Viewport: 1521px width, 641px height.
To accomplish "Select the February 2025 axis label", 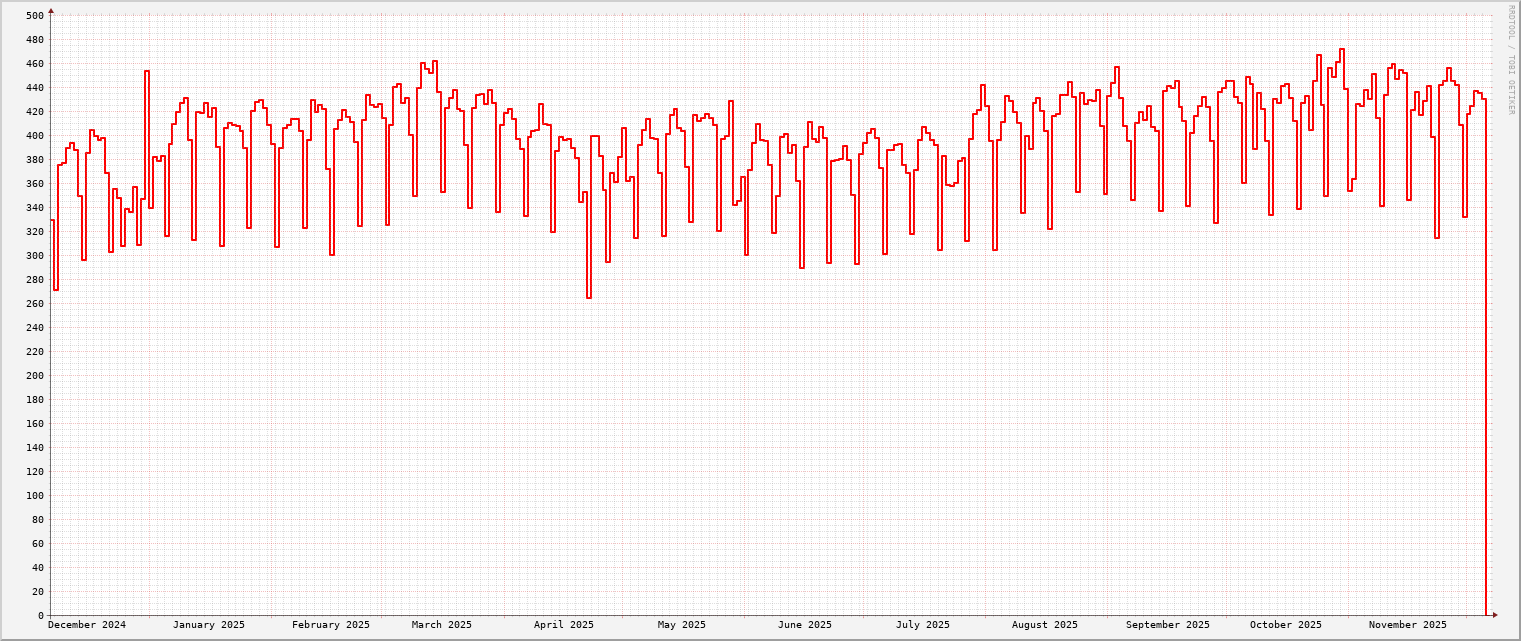I will pos(330,624).
